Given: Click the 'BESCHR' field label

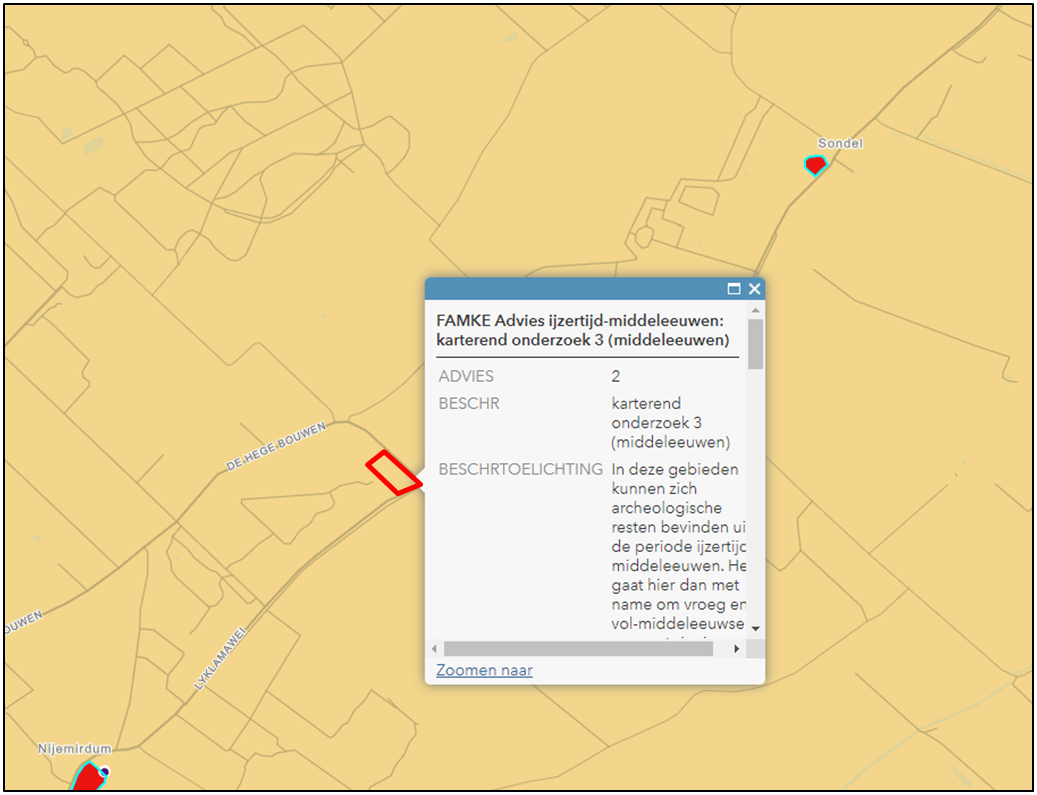Looking at the screenshot, I should [x=469, y=403].
